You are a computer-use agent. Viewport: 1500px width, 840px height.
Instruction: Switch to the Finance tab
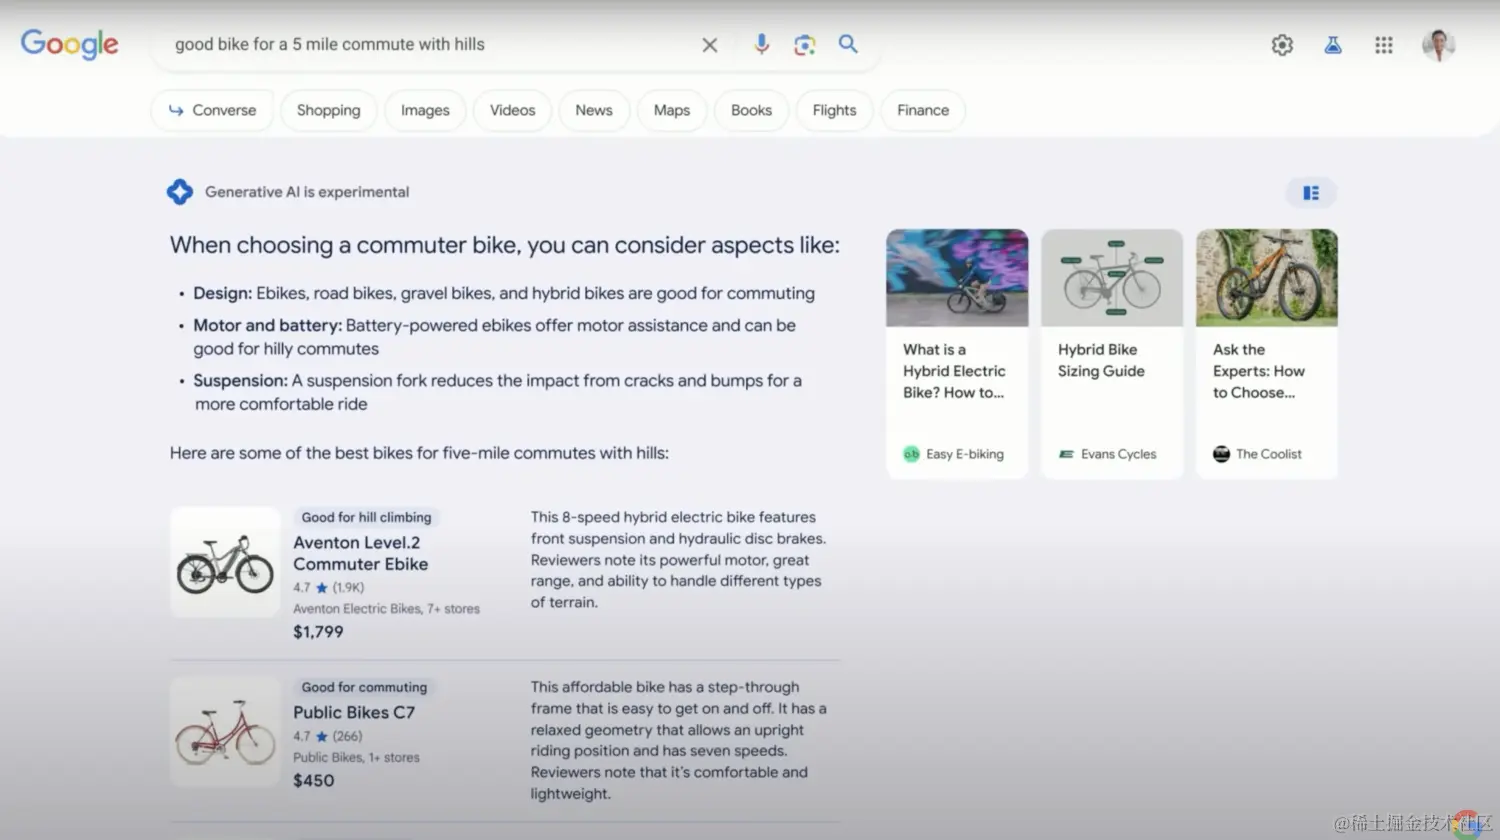pos(923,110)
